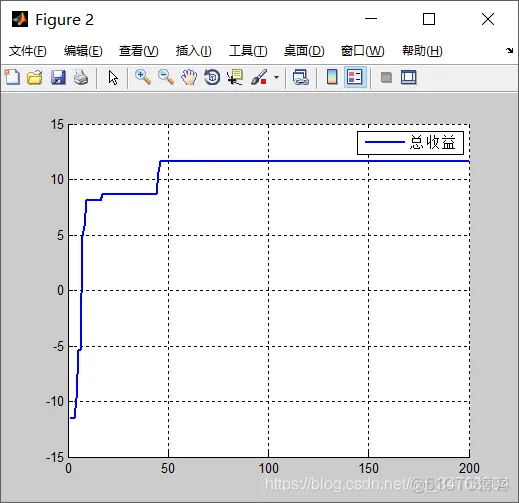This screenshot has height=503, width=519.
Task: Open the 文件(F) menu
Action: click(27, 51)
